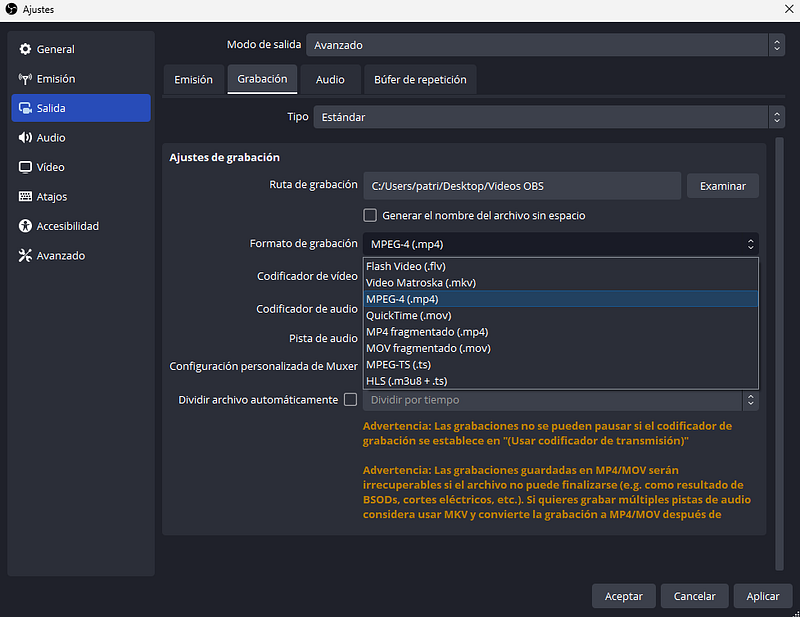Click the Ajustes de grabación heading

click(x=224, y=157)
